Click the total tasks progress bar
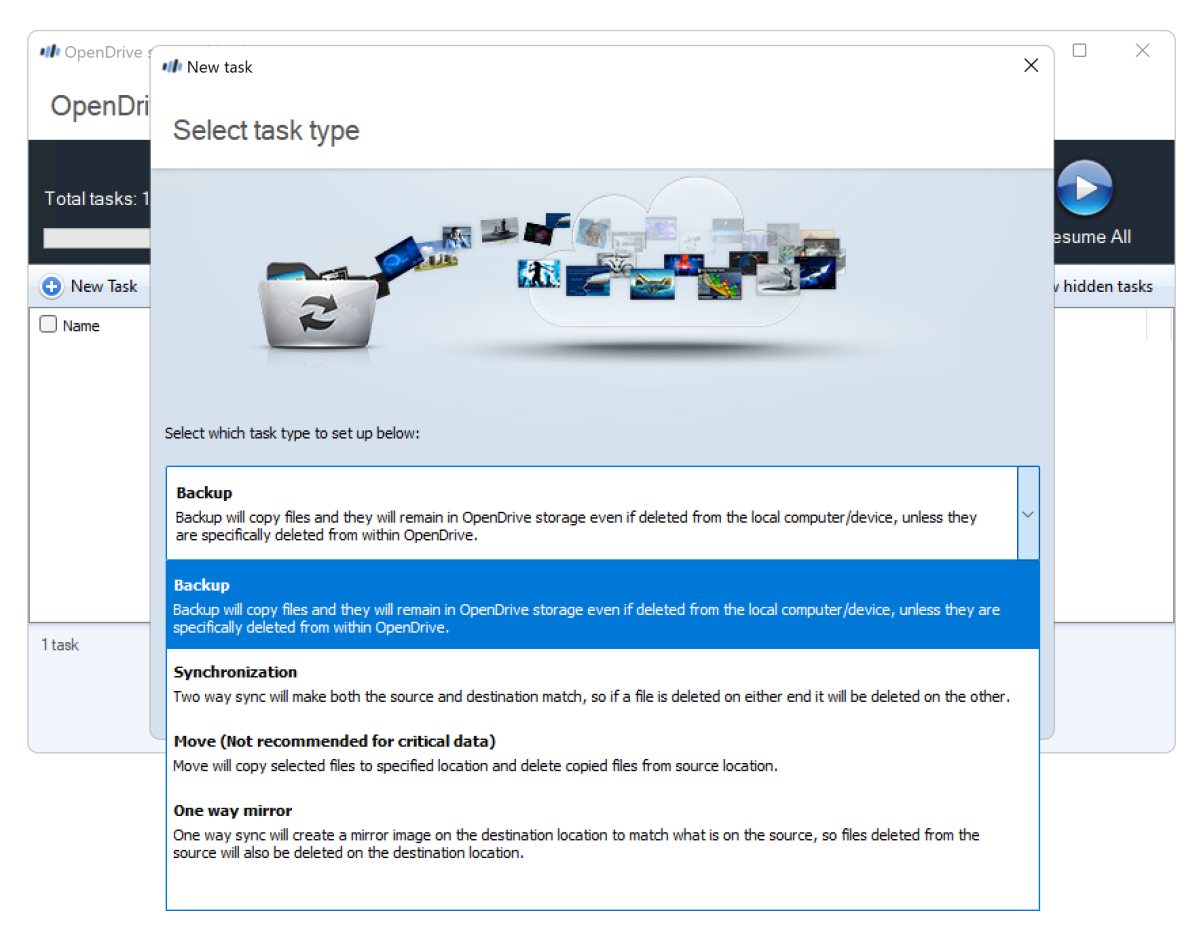Screen dimensions: 1199x930 click(97, 238)
